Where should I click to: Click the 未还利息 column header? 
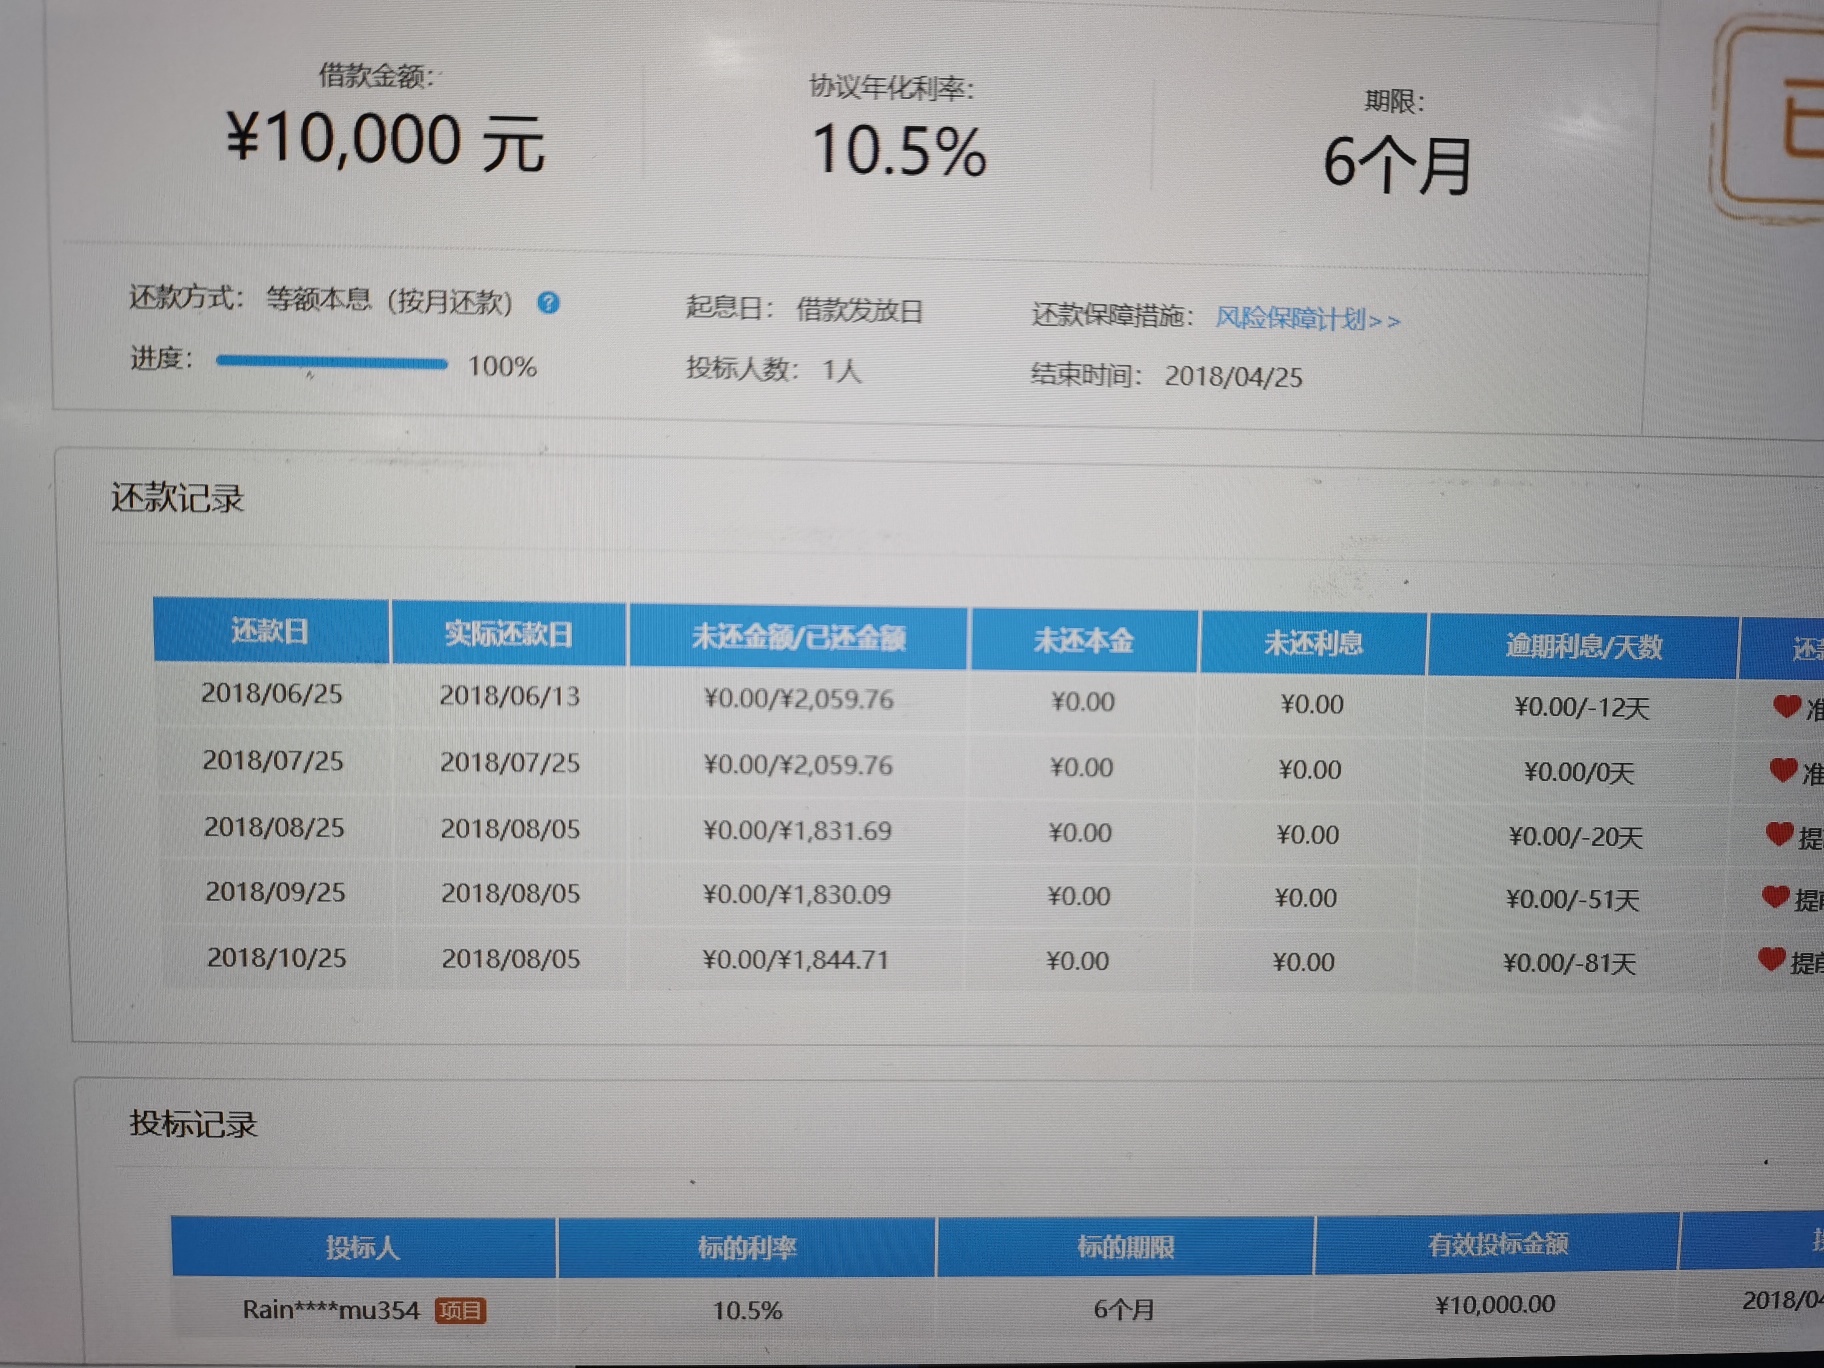click(x=1313, y=643)
